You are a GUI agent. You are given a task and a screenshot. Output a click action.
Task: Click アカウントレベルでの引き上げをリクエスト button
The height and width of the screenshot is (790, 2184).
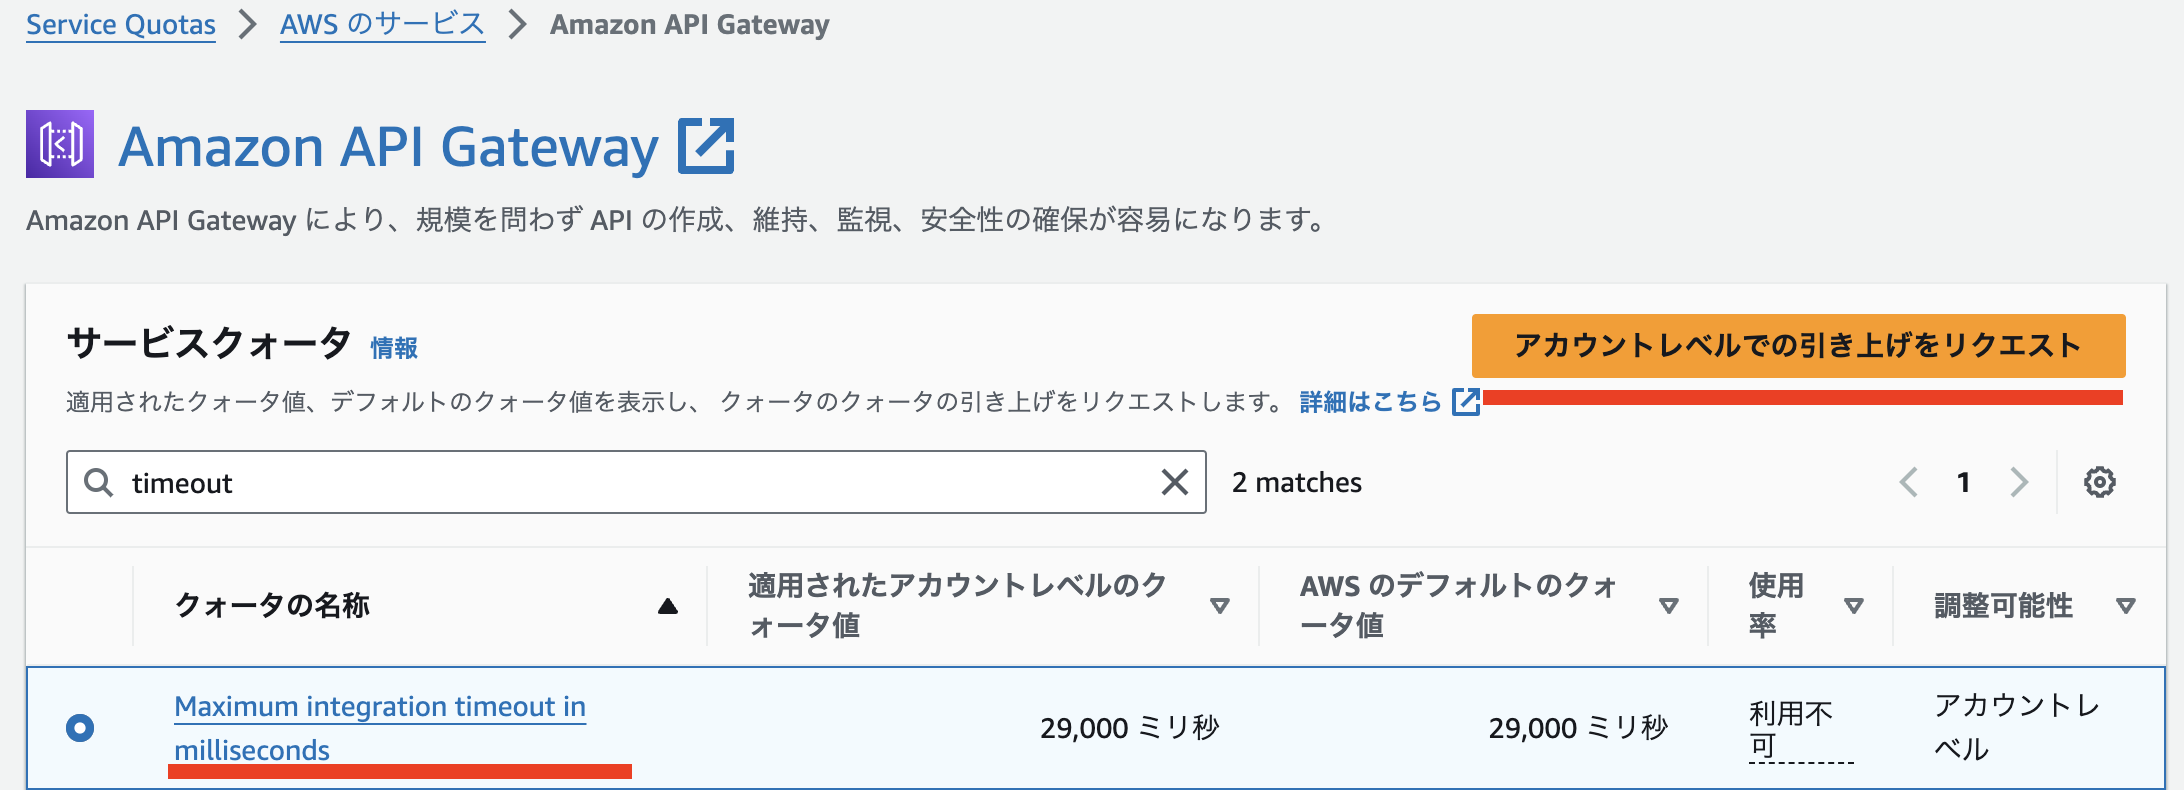click(x=1797, y=345)
